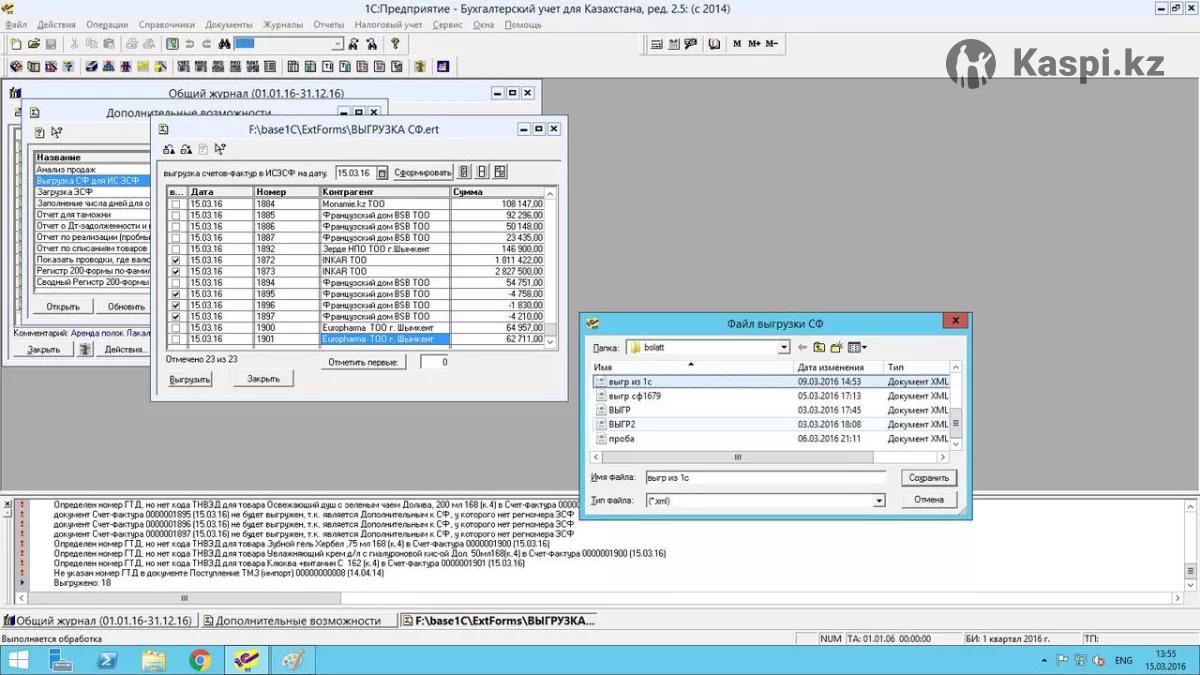Open the Файл menu
This screenshot has width=1200, height=675.
[16, 24]
